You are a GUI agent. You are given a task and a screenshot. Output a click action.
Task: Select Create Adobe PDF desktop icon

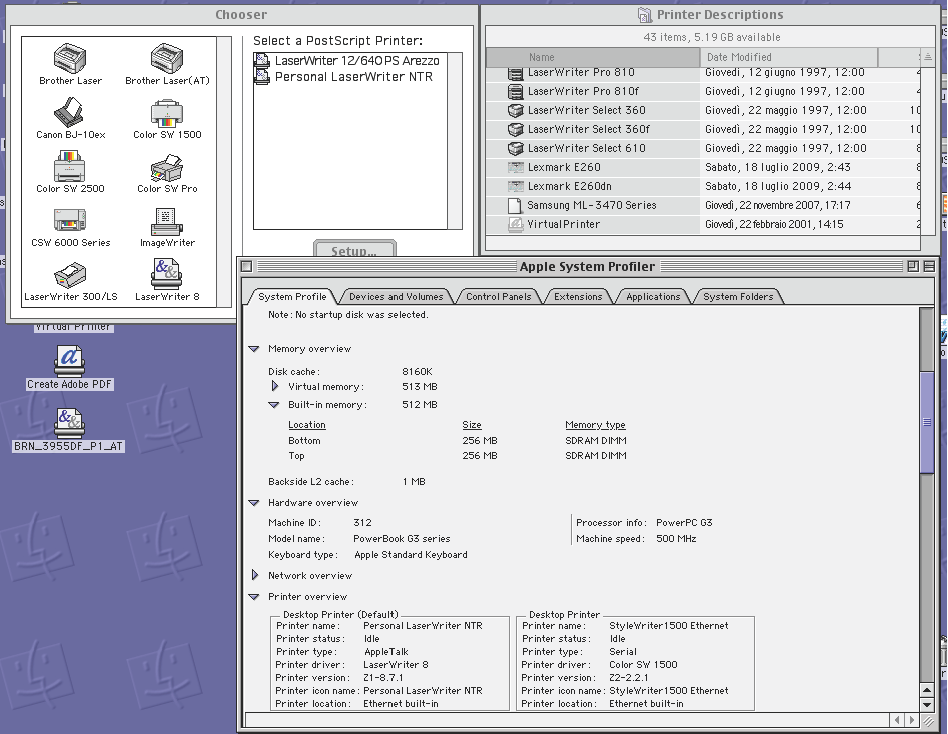coord(70,362)
